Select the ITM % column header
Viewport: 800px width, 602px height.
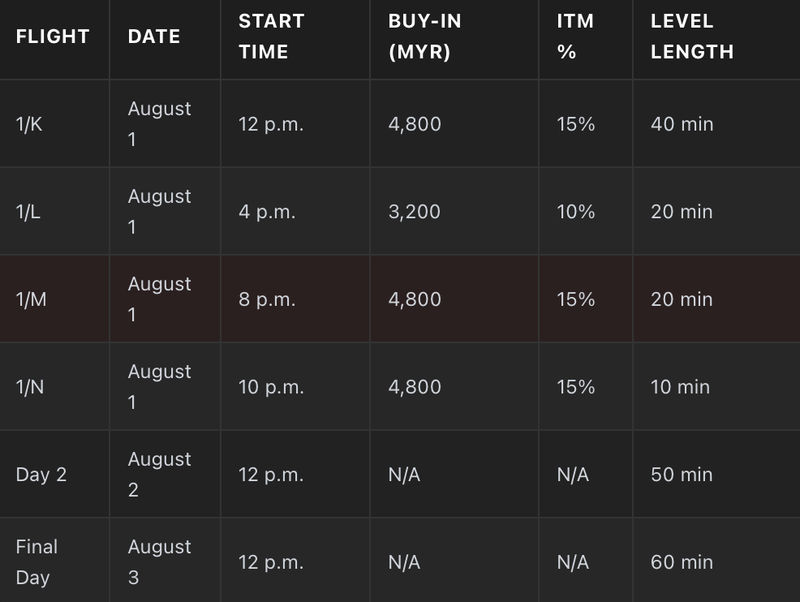tap(575, 36)
